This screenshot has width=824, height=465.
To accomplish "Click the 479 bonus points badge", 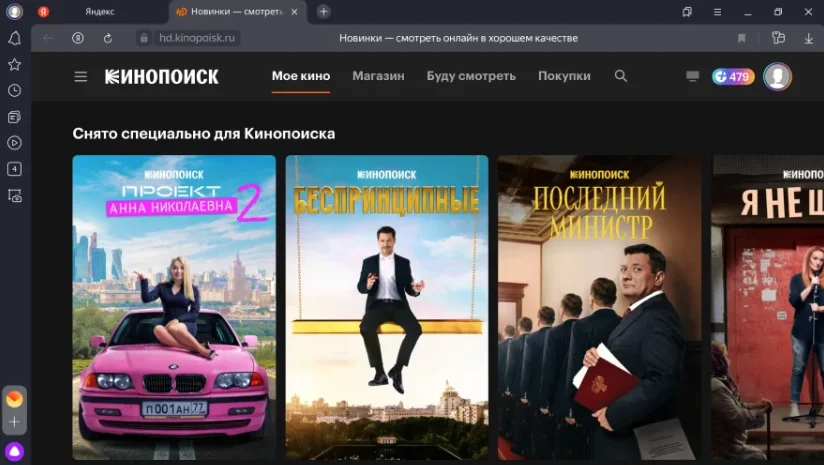I will (x=733, y=77).
